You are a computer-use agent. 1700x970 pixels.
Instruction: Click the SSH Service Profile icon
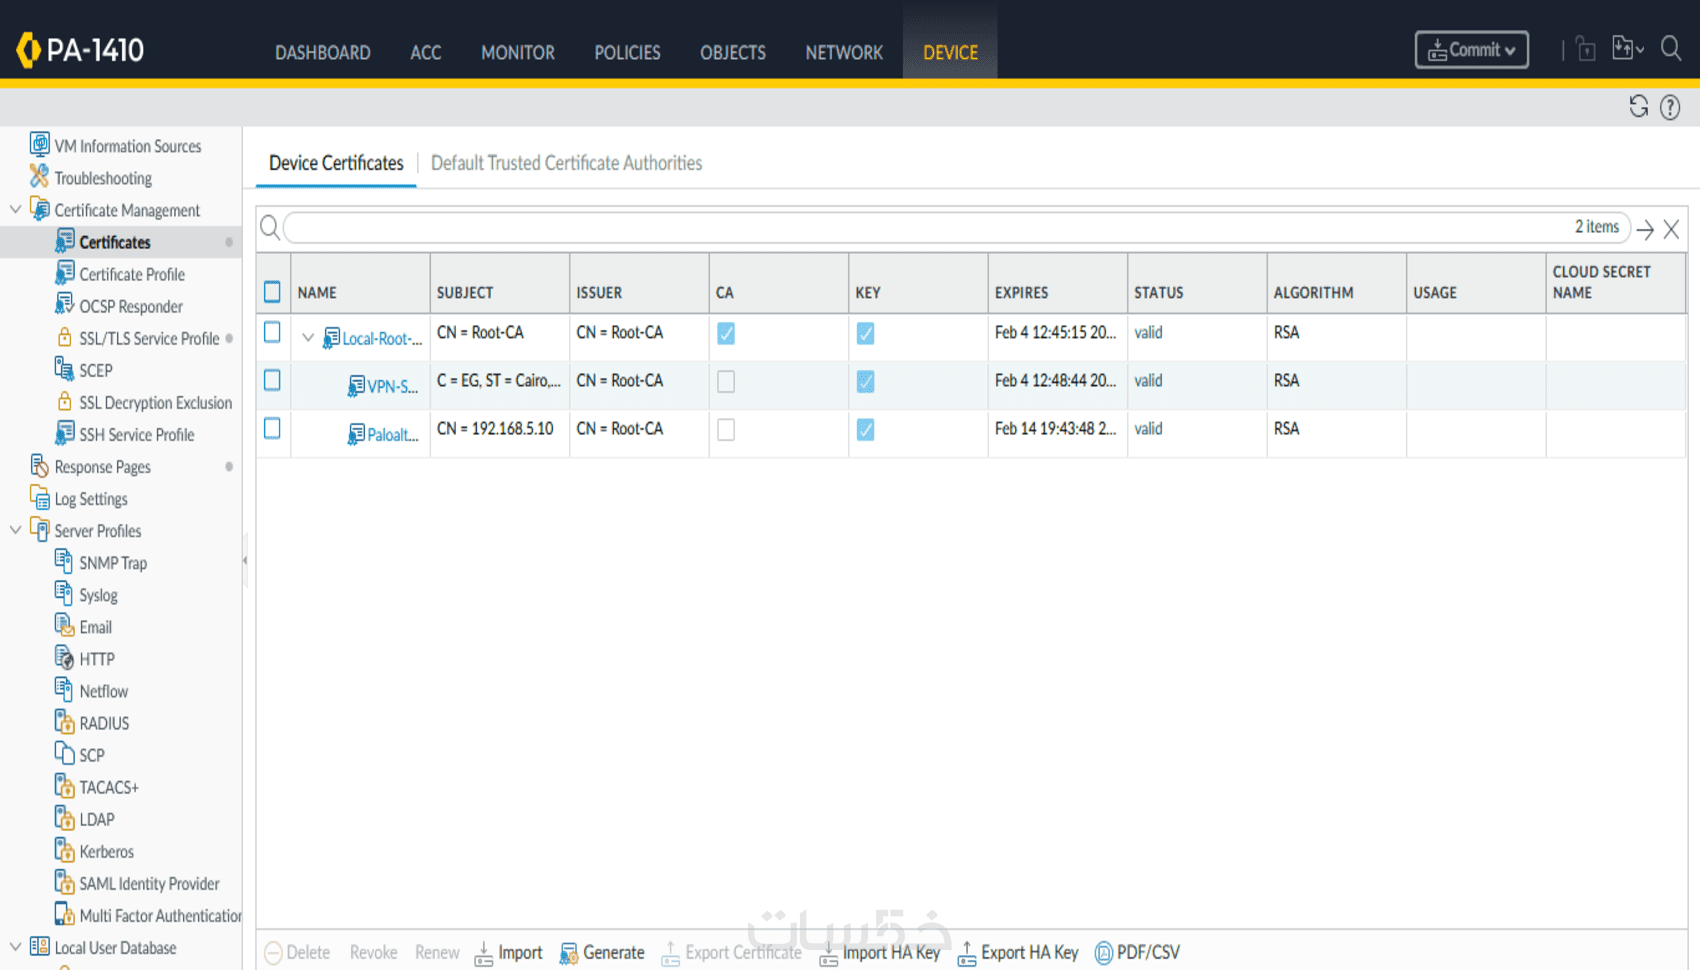coord(65,433)
